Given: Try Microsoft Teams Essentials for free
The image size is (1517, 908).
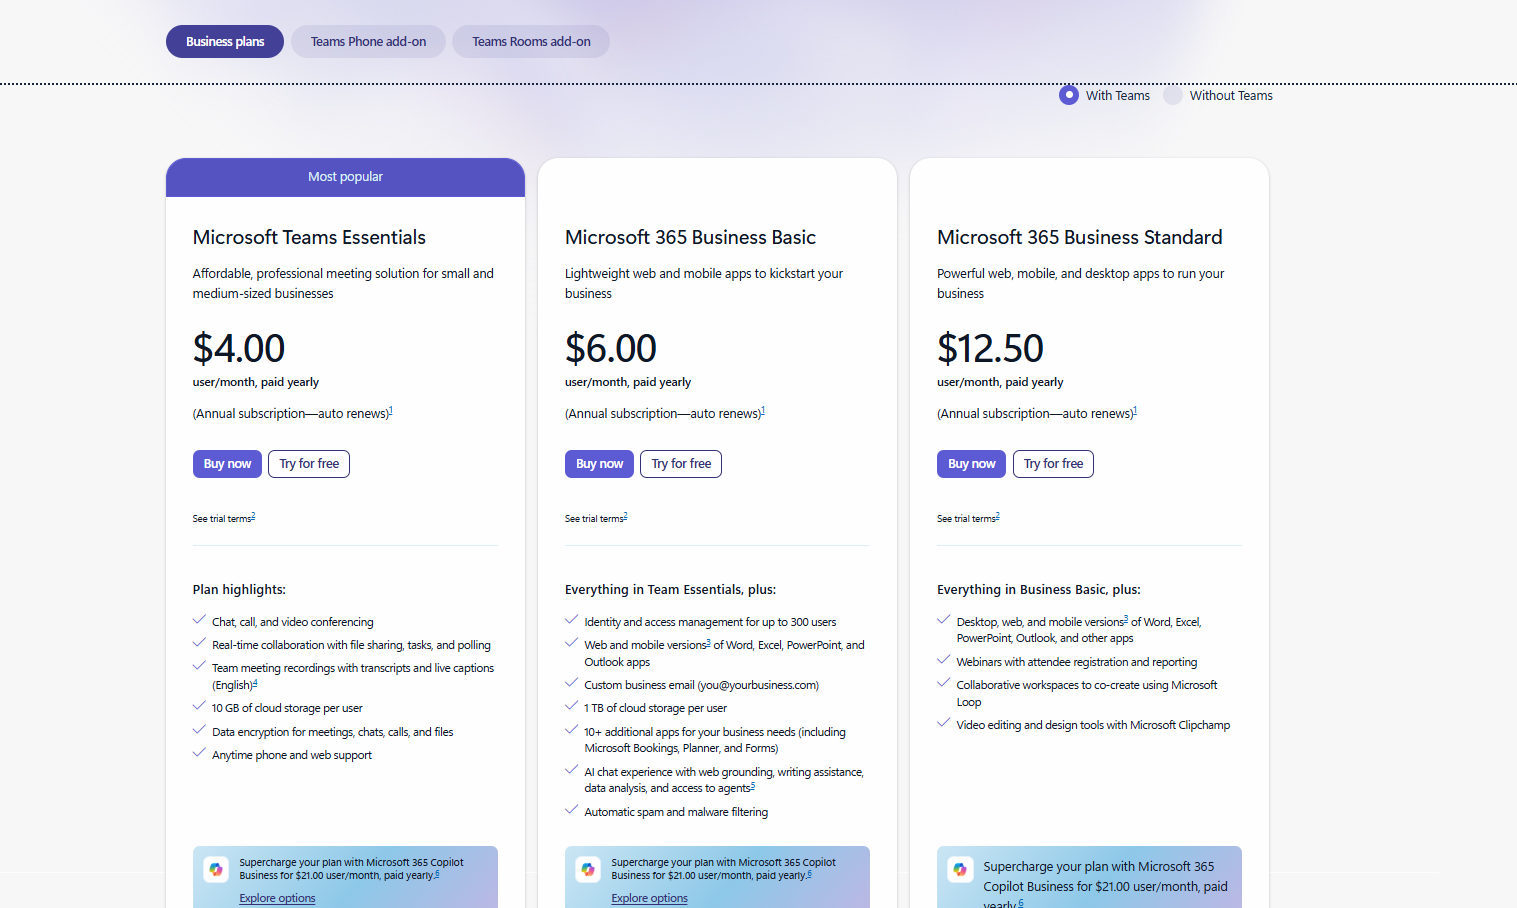Looking at the screenshot, I should point(309,463).
